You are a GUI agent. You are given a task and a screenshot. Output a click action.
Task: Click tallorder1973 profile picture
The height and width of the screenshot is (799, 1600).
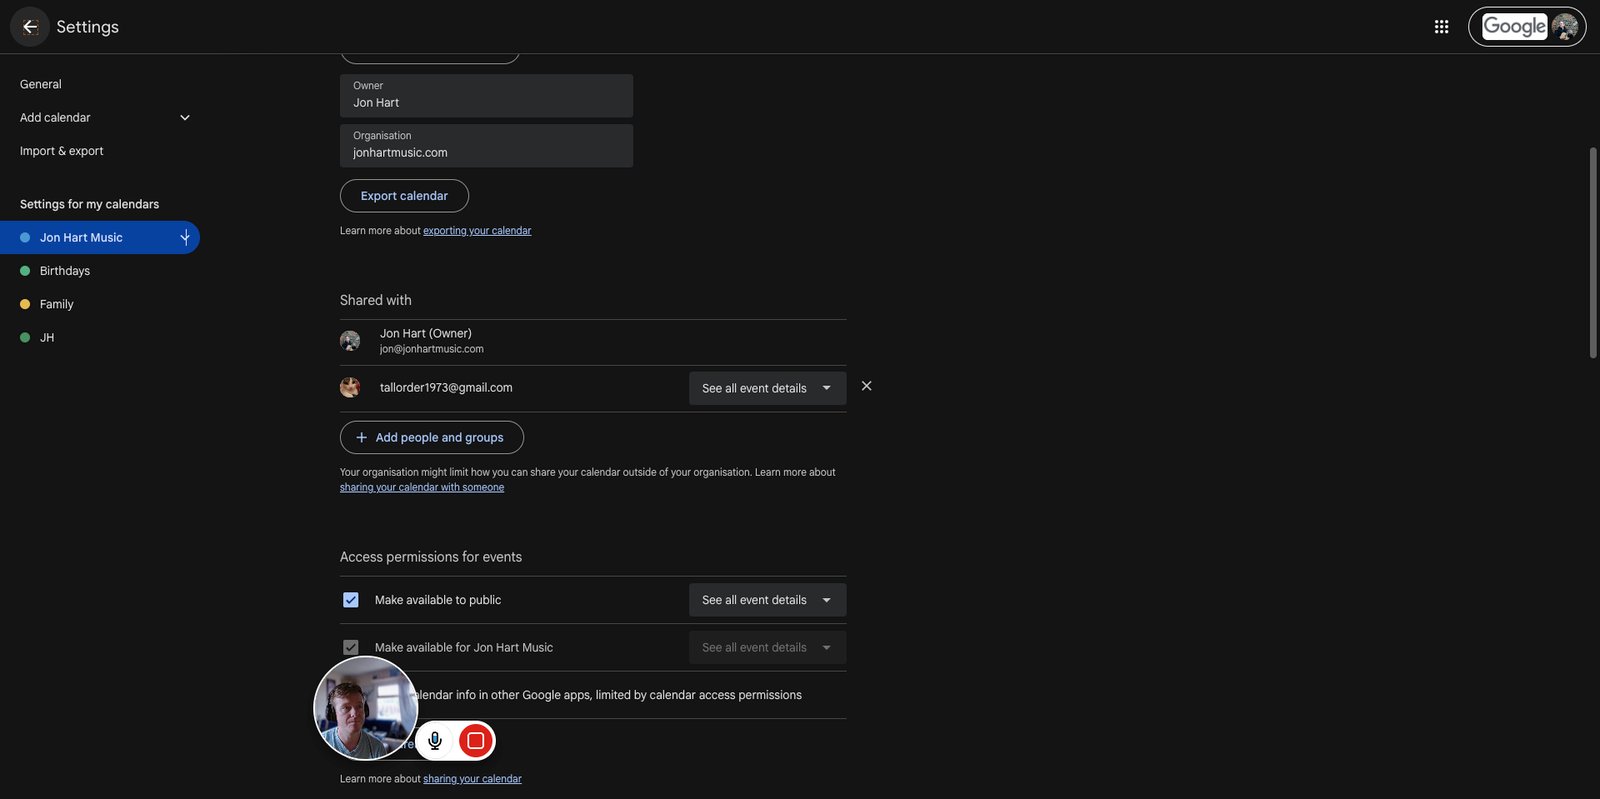pyautogui.click(x=350, y=388)
